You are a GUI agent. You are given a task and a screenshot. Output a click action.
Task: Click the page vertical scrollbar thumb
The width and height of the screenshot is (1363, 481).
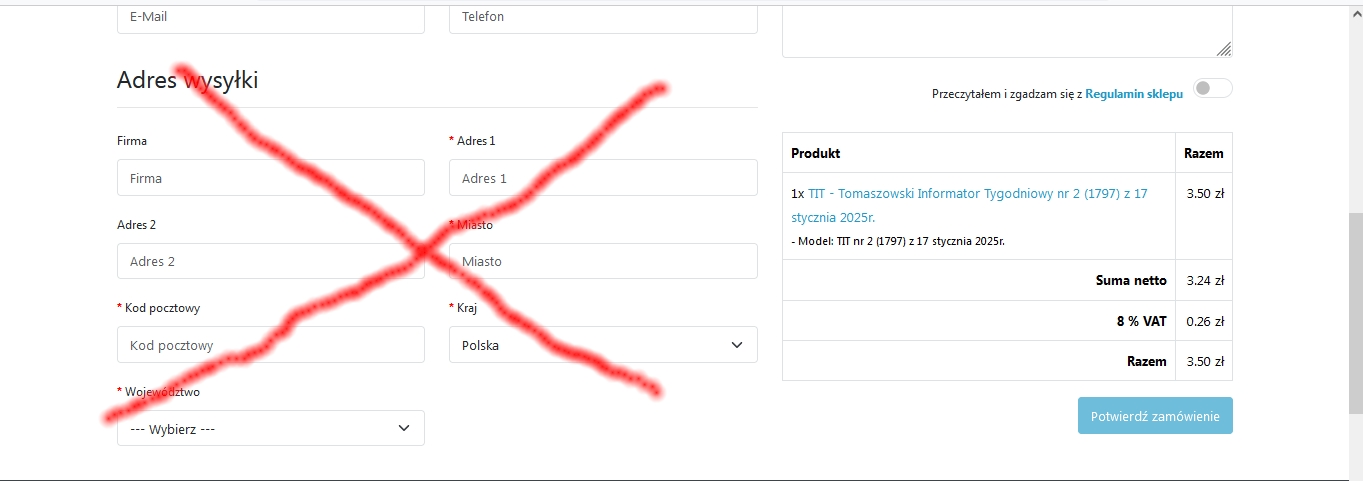click(1355, 312)
